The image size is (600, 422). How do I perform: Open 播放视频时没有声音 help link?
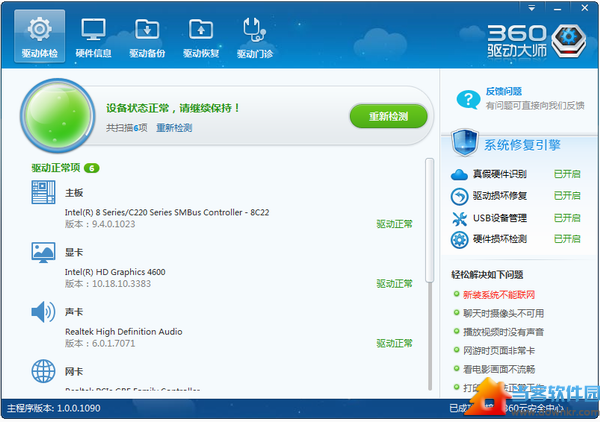(x=504, y=332)
